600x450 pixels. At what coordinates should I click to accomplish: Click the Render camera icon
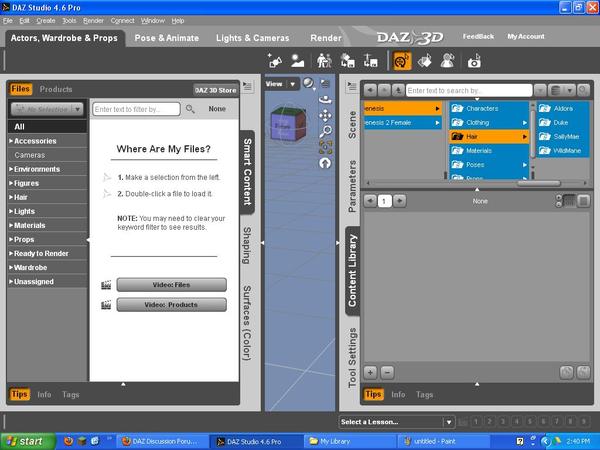pyautogui.click(x=474, y=60)
